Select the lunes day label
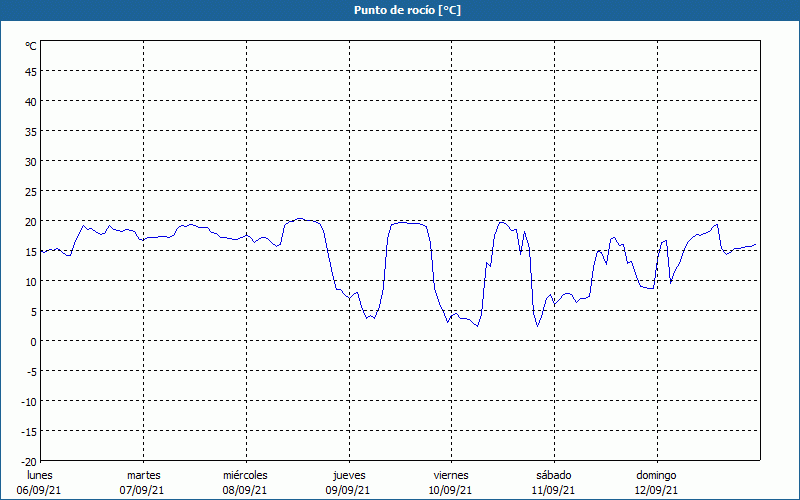 click(40, 475)
